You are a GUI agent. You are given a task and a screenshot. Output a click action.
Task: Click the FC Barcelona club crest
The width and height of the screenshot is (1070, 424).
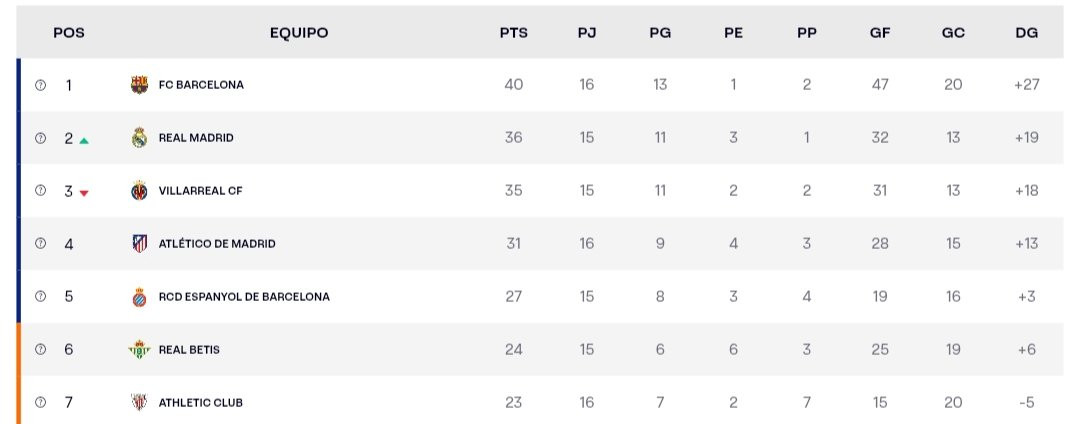139,85
